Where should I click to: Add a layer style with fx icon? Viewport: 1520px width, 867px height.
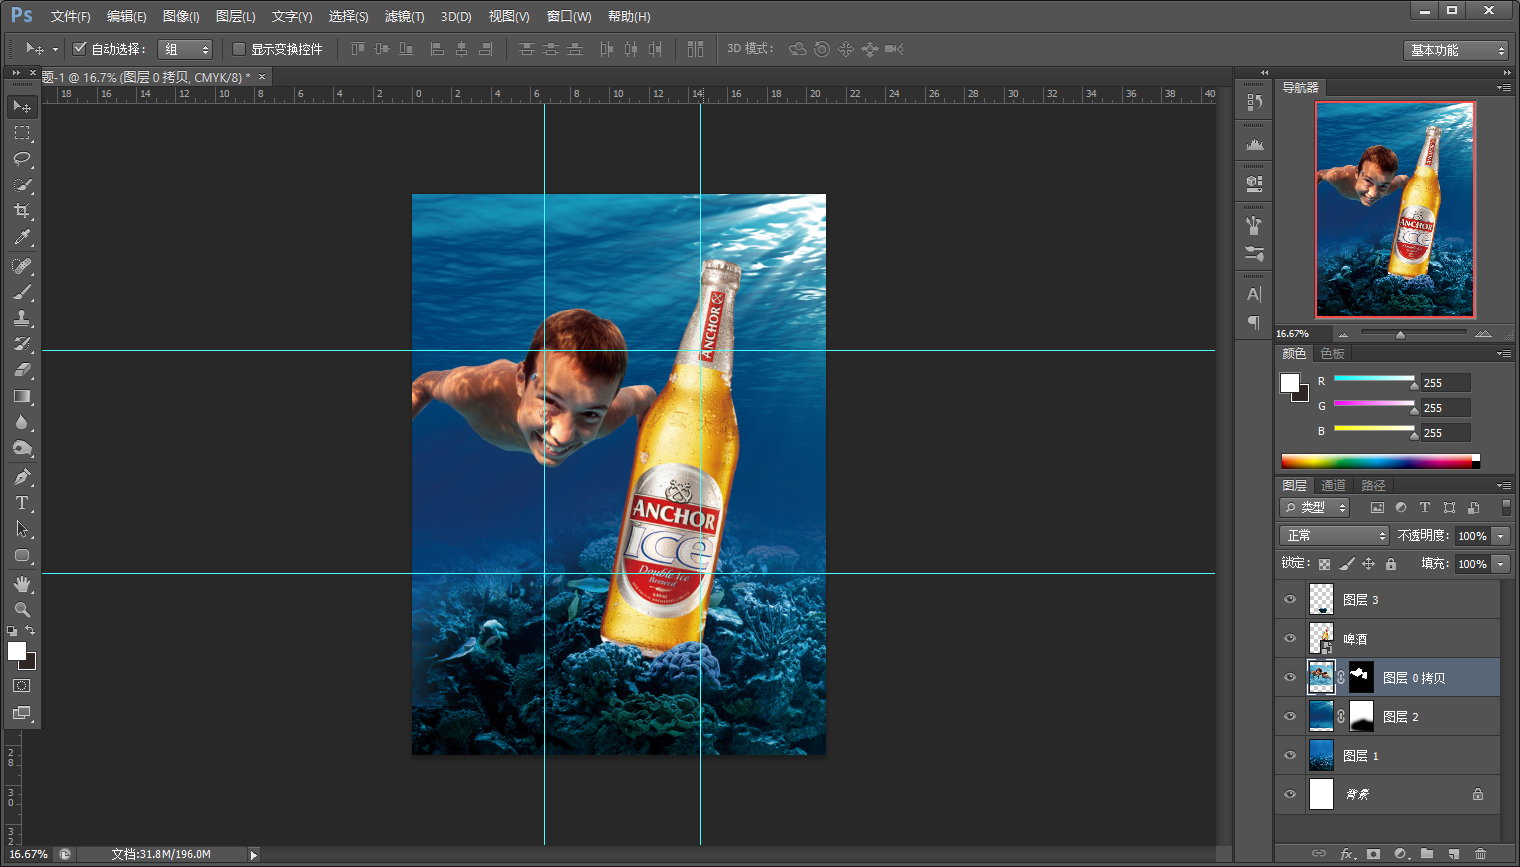(1347, 854)
